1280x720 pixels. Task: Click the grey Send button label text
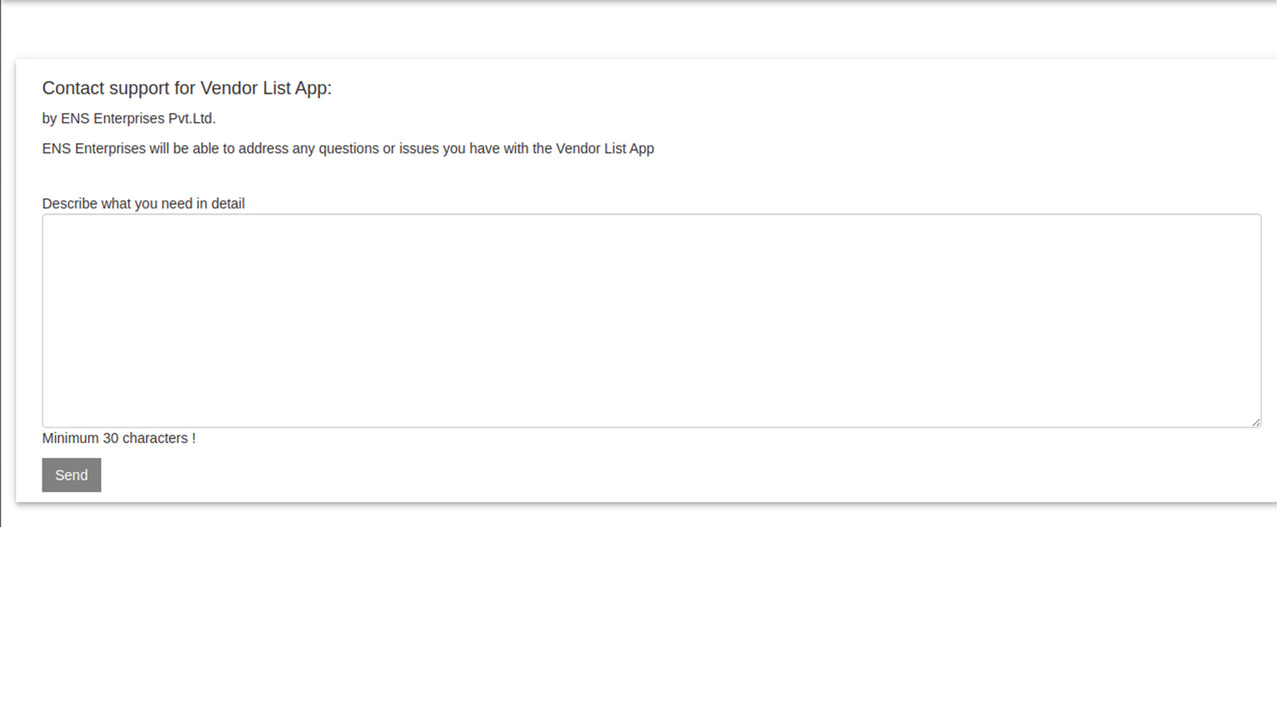(x=71, y=474)
